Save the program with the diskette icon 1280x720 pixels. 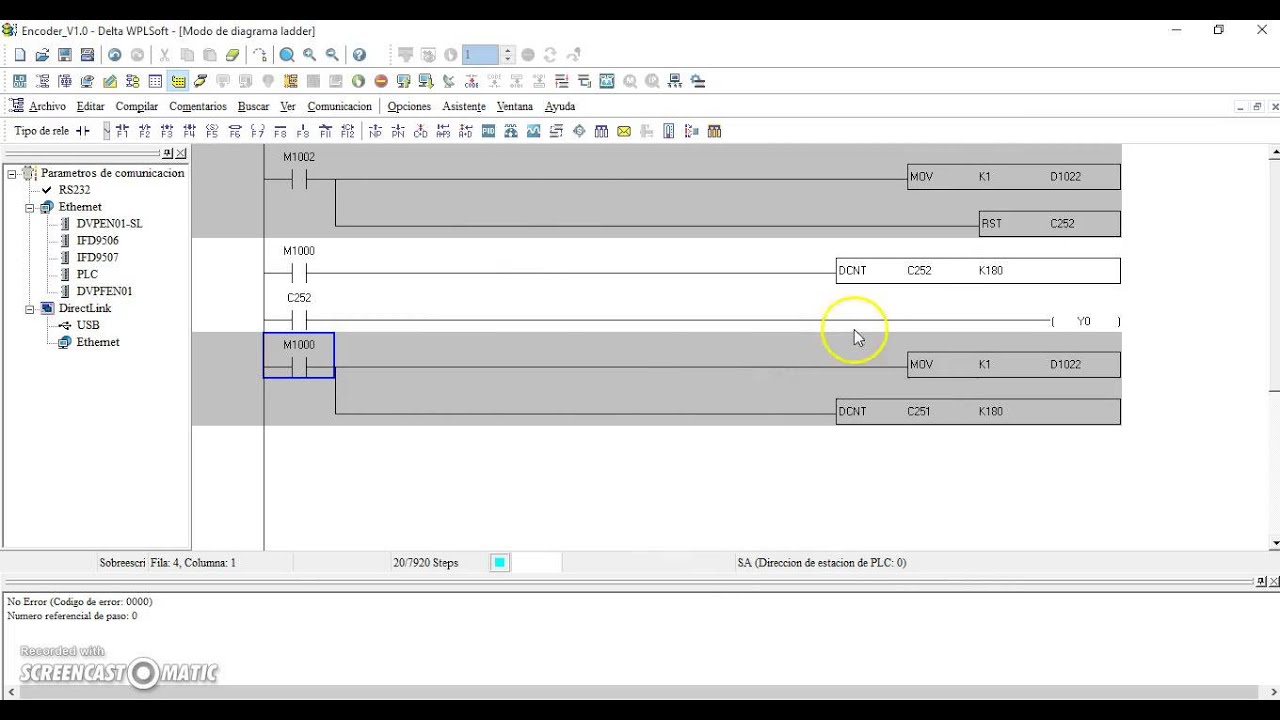click(65, 55)
